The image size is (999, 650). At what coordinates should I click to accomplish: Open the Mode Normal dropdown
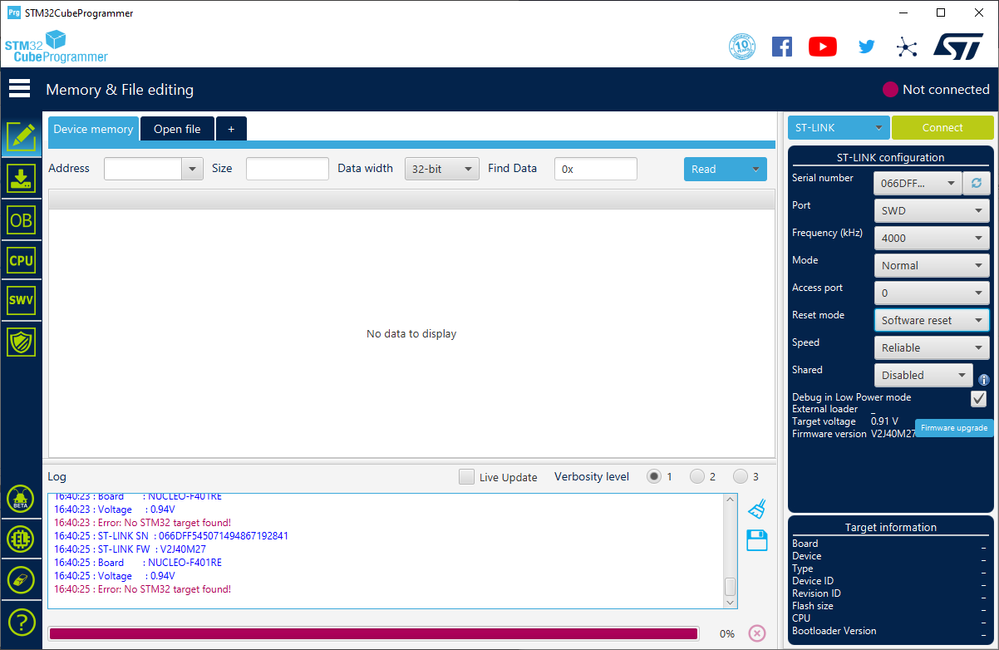pos(931,265)
